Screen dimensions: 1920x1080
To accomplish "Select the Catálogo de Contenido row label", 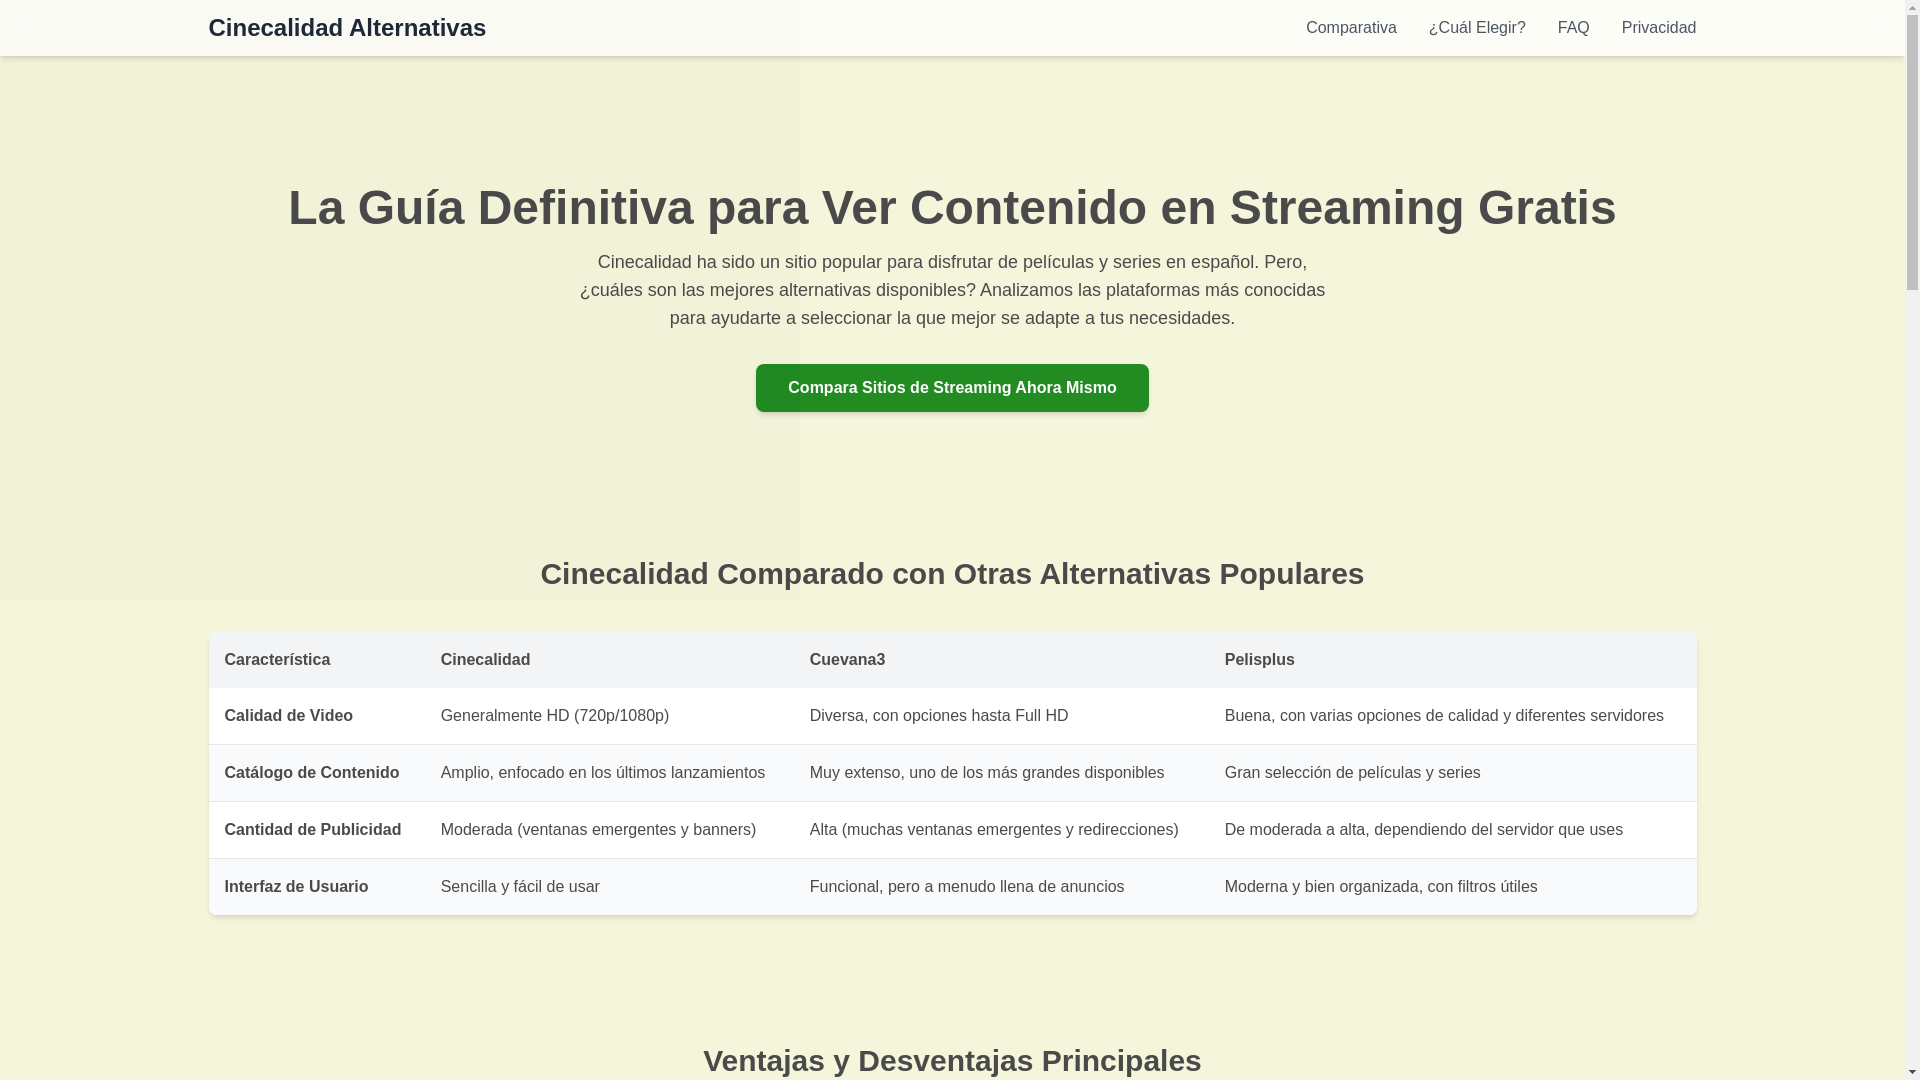I will tap(317, 773).
